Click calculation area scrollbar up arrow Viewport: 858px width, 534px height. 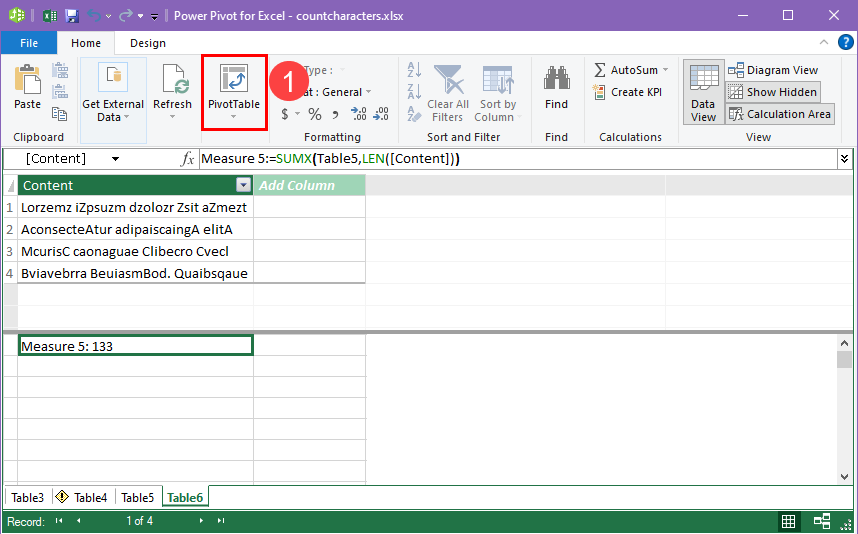tap(844, 343)
